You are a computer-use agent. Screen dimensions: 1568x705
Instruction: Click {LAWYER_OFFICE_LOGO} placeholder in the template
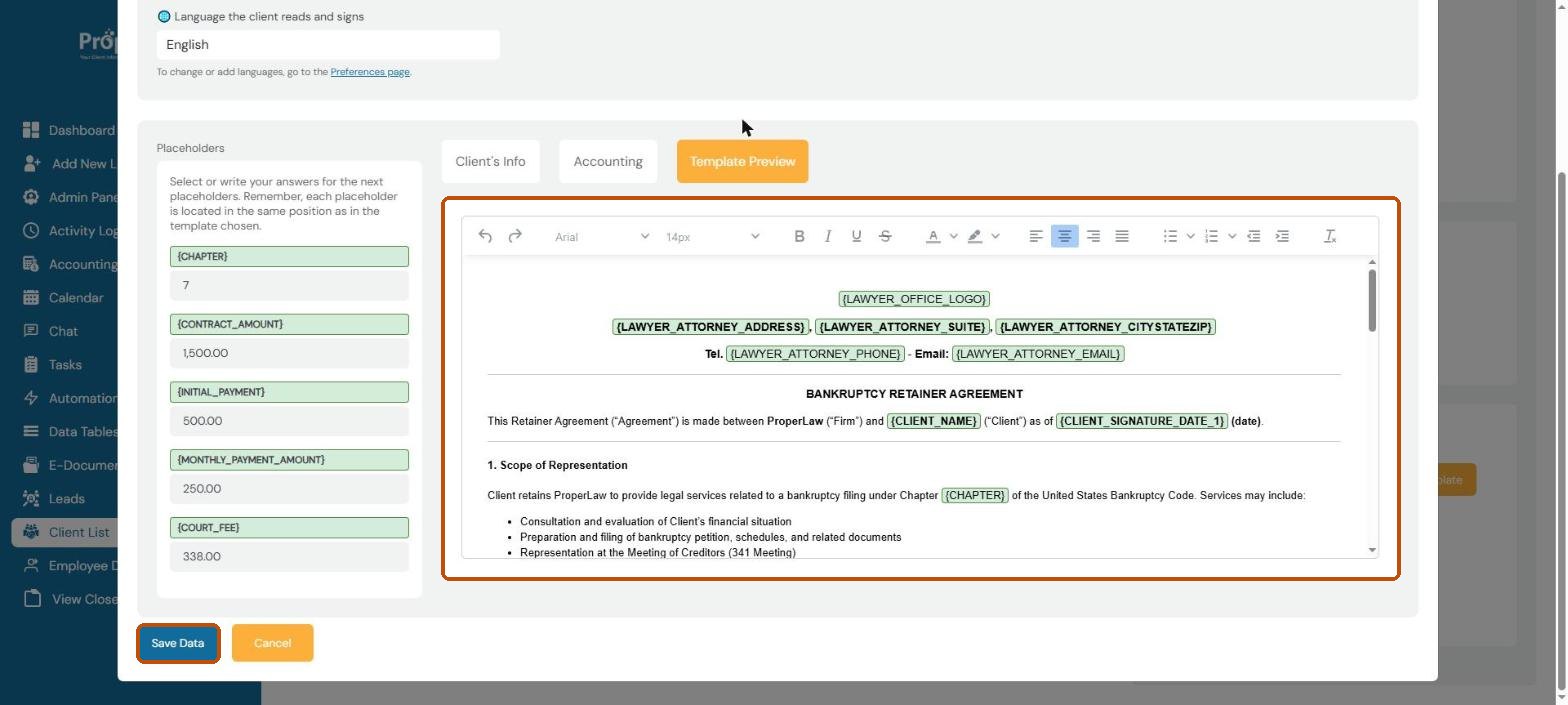(x=914, y=299)
